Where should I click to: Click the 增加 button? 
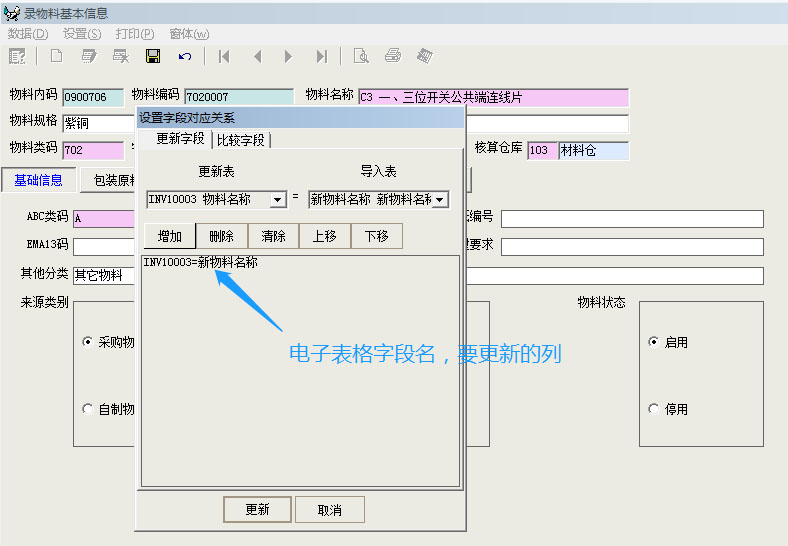[170, 236]
